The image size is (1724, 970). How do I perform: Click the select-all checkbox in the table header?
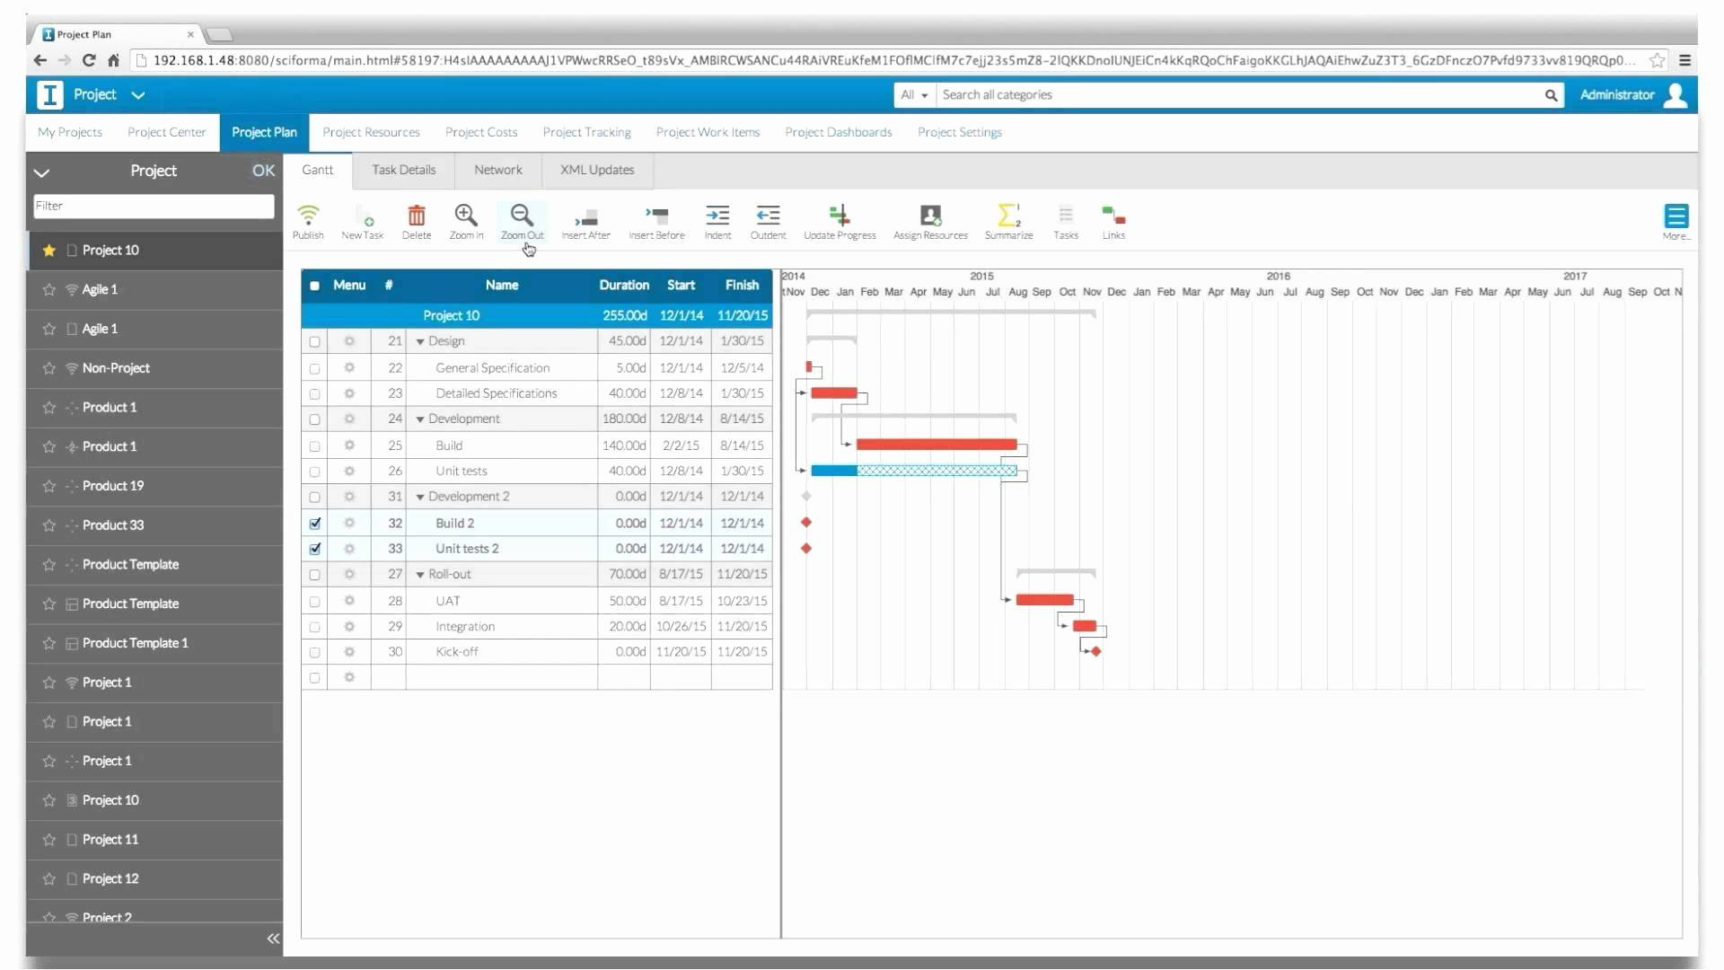315,285
